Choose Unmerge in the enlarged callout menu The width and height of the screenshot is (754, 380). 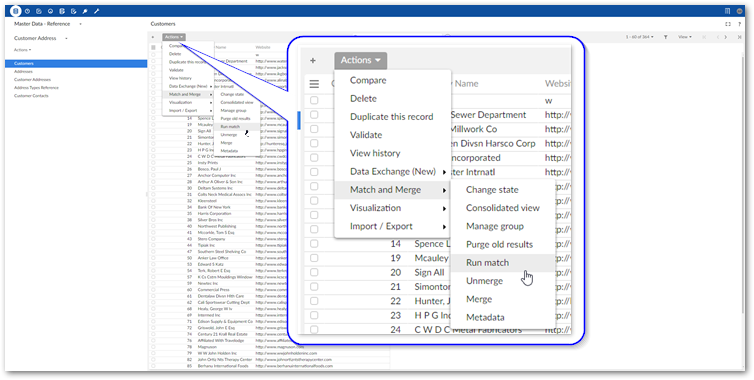click(x=503, y=281)
